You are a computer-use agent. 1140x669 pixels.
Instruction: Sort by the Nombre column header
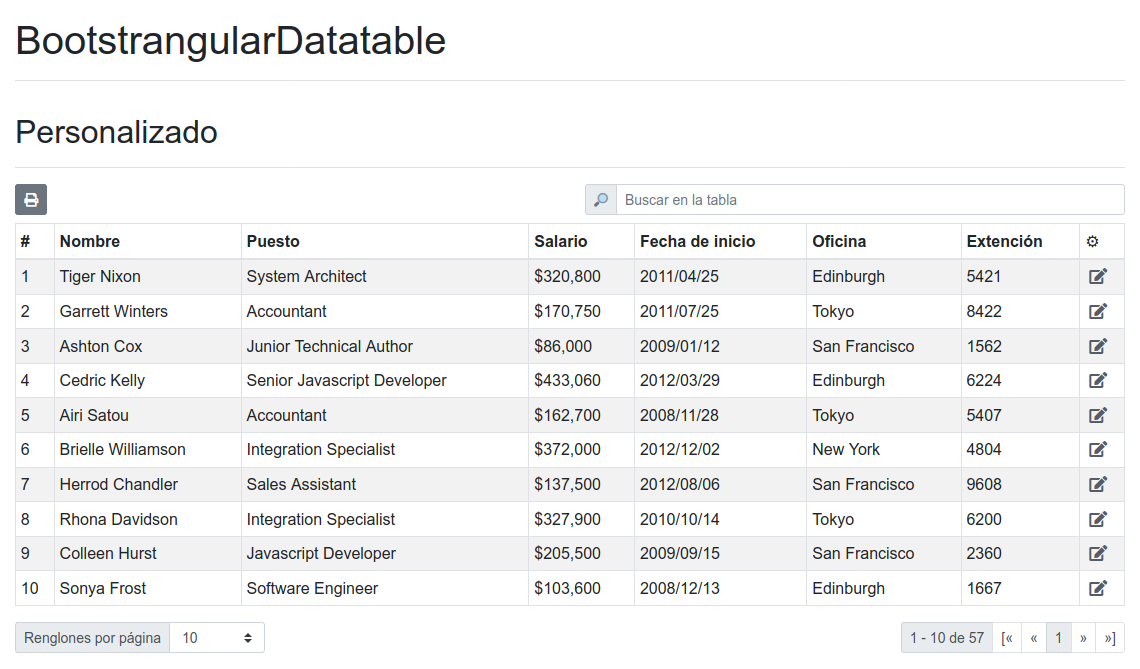(89, 241)
